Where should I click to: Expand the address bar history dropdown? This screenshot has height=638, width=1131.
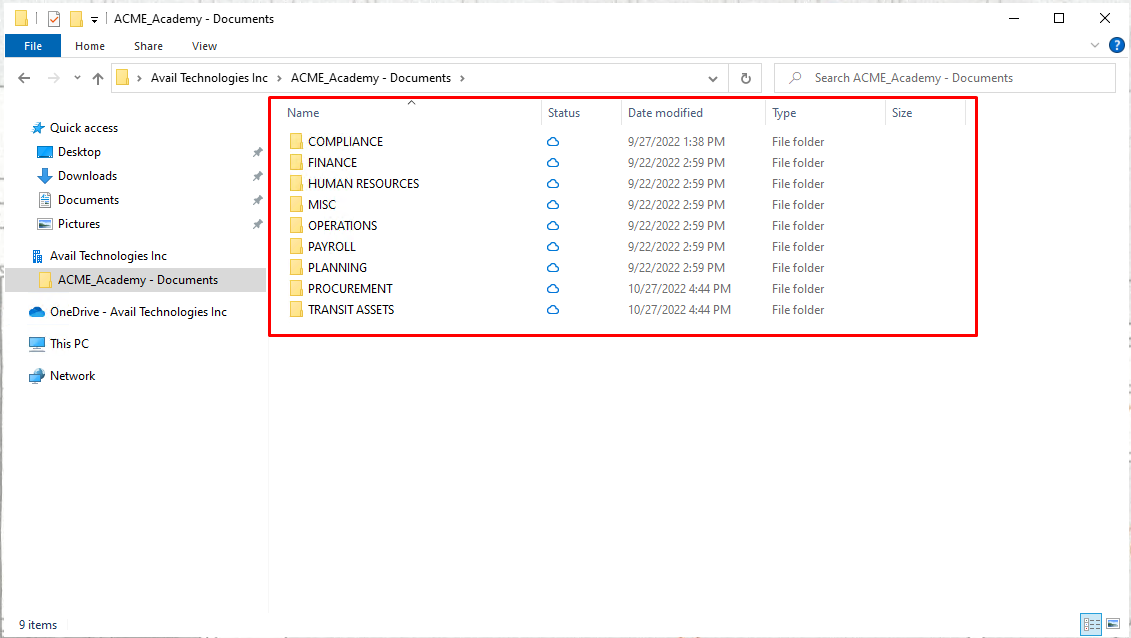point(713,78)
